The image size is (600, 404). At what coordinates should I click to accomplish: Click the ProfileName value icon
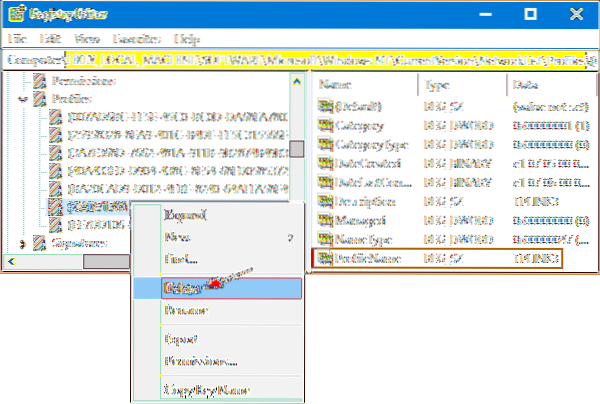(x=324, y=259)
